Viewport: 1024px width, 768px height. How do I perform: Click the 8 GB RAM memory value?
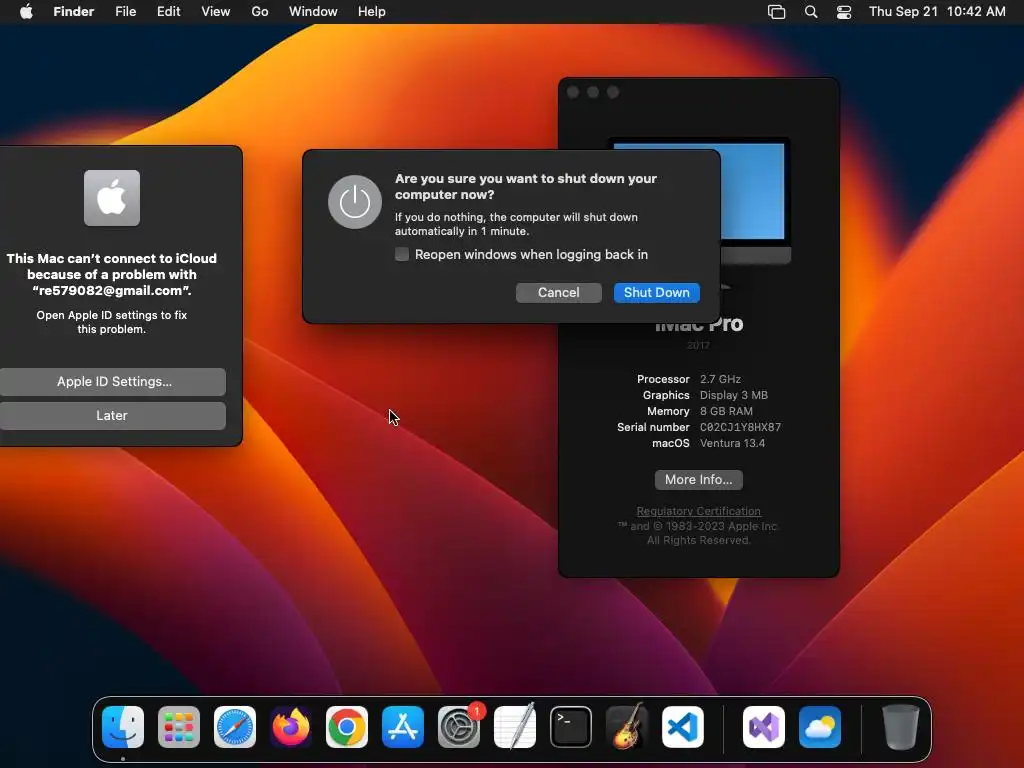[x=726, y=411]
